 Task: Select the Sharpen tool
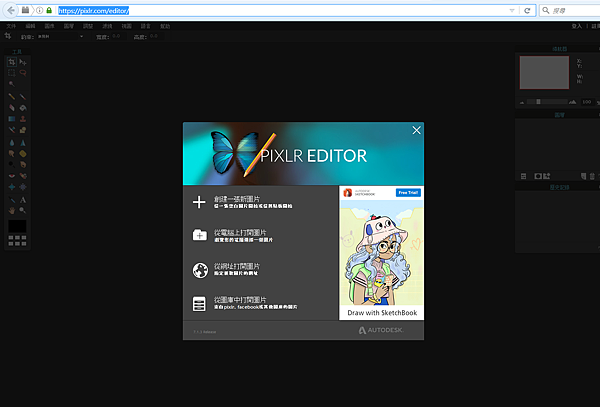(23, 143)
